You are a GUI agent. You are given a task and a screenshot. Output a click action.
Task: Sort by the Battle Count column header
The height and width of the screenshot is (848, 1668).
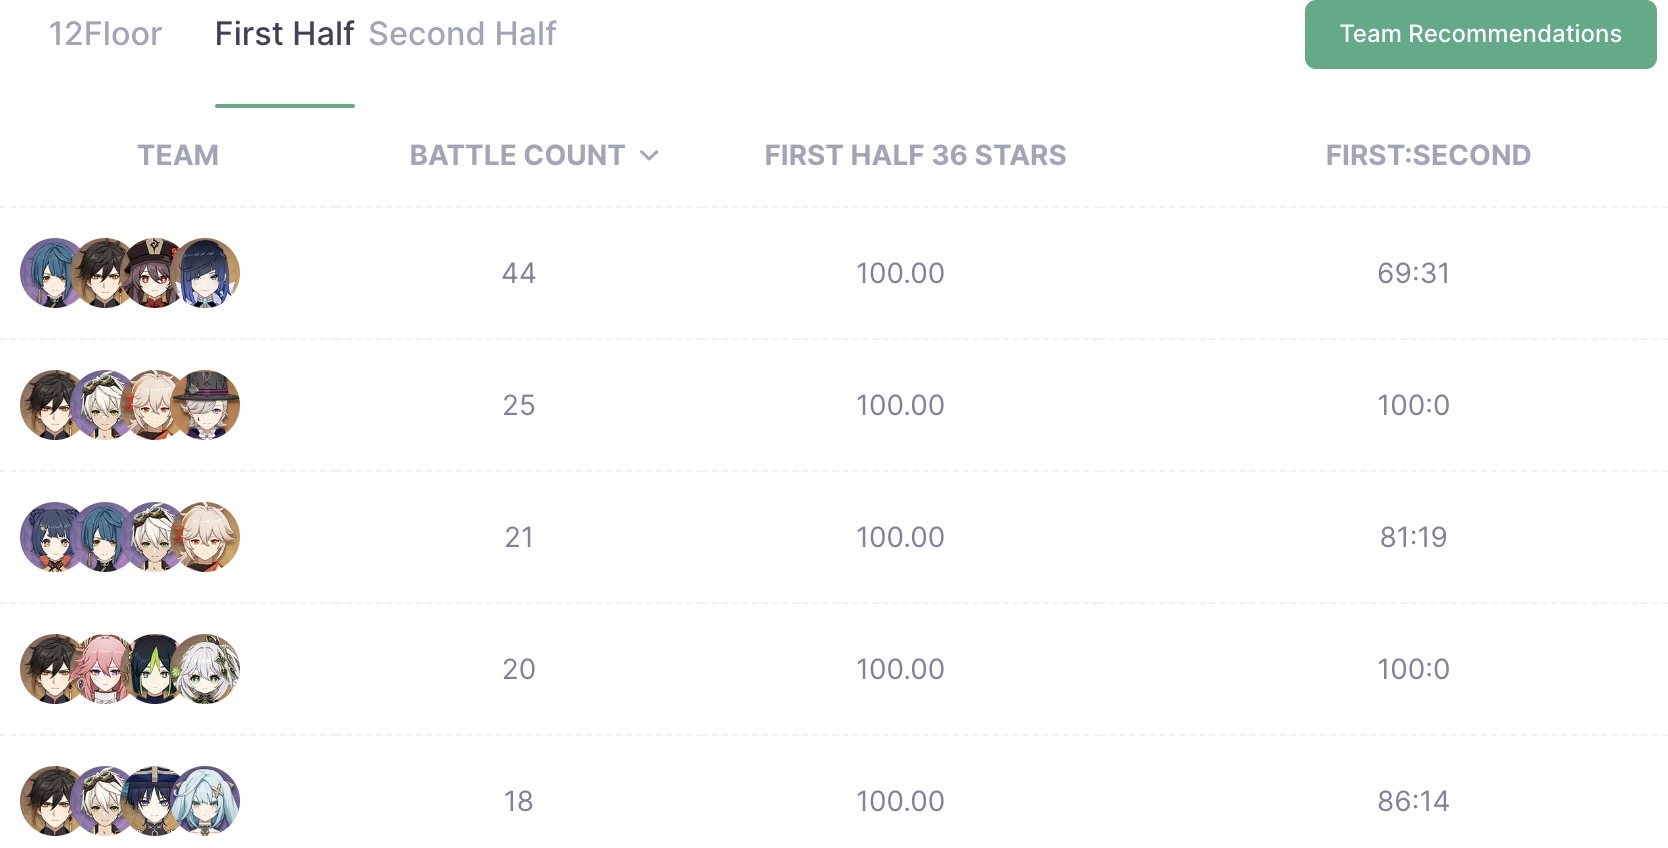click(517, 155)
